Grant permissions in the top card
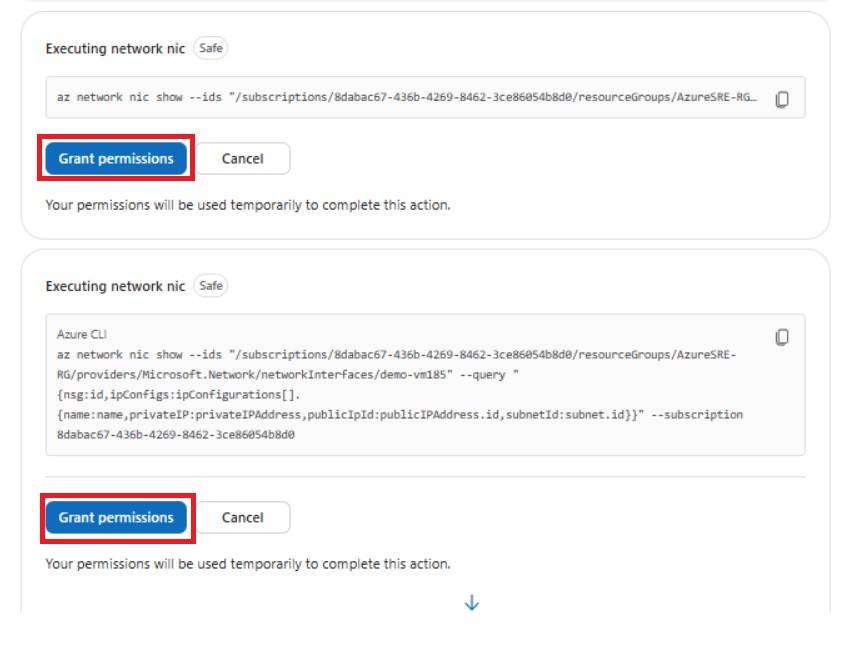Screen dimensions: 845x650 pyautogui.click(x=116, y=158)
